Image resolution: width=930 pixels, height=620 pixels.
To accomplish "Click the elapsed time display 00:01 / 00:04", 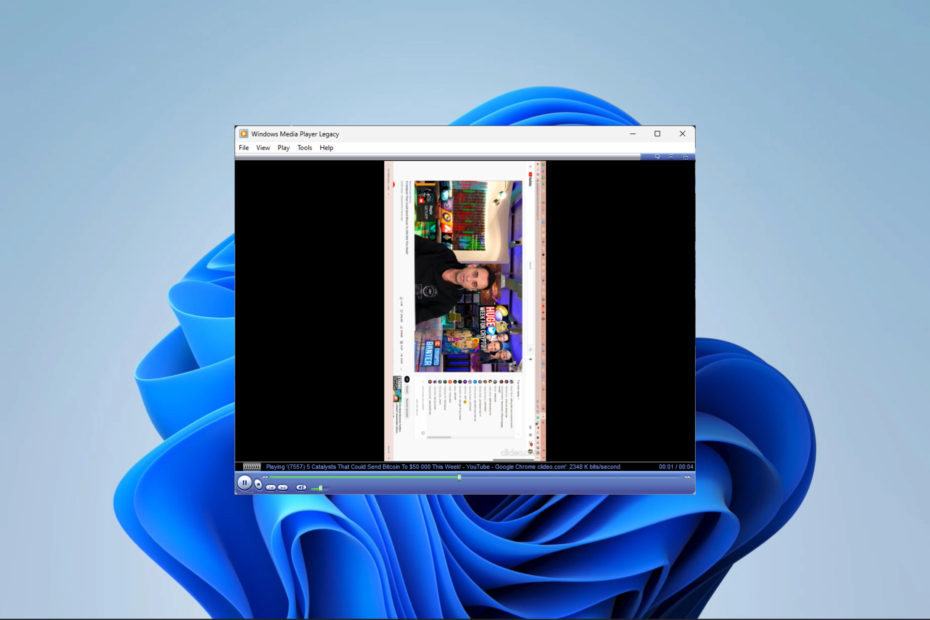I will (676, 467).
